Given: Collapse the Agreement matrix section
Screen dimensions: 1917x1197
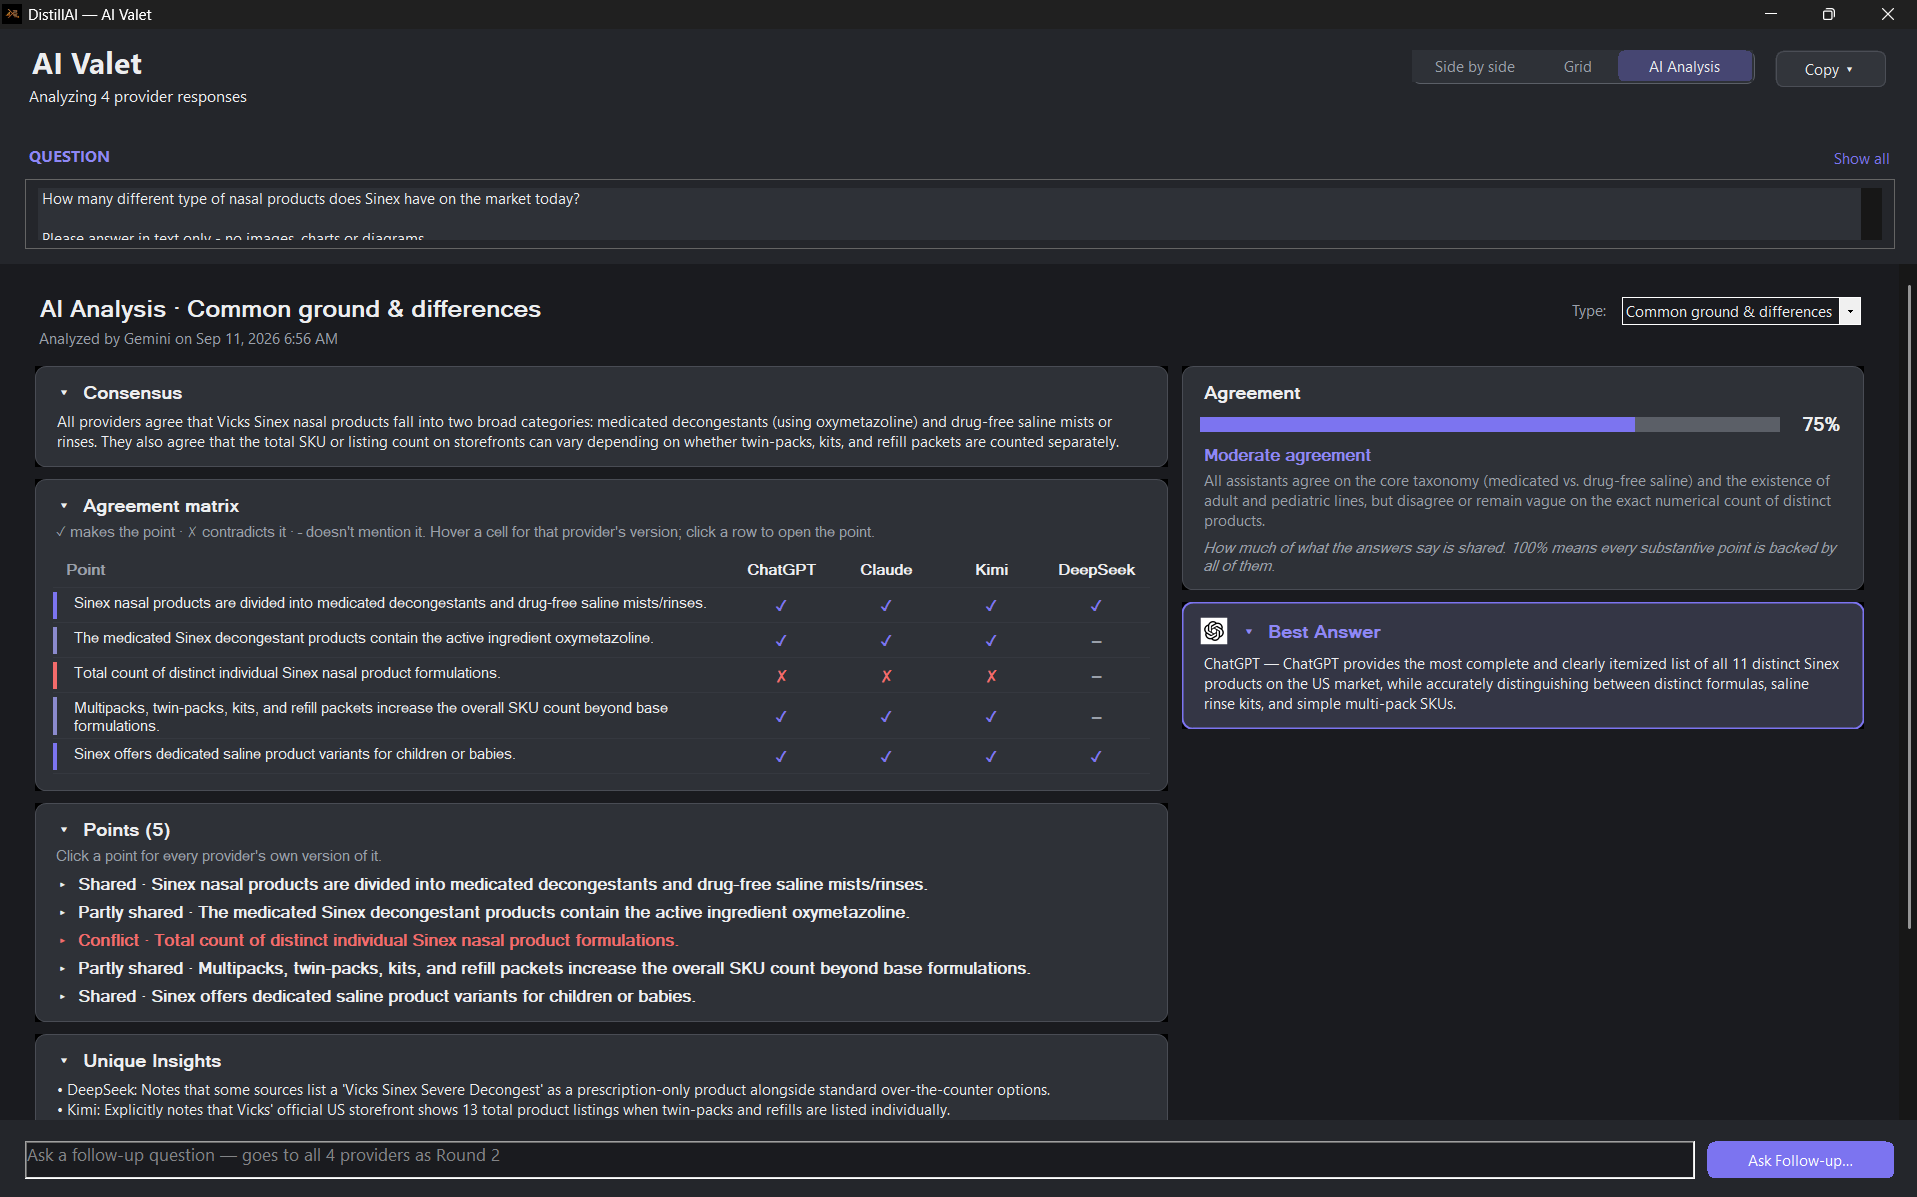Looking at the screenshot, I should coord(64,506).
